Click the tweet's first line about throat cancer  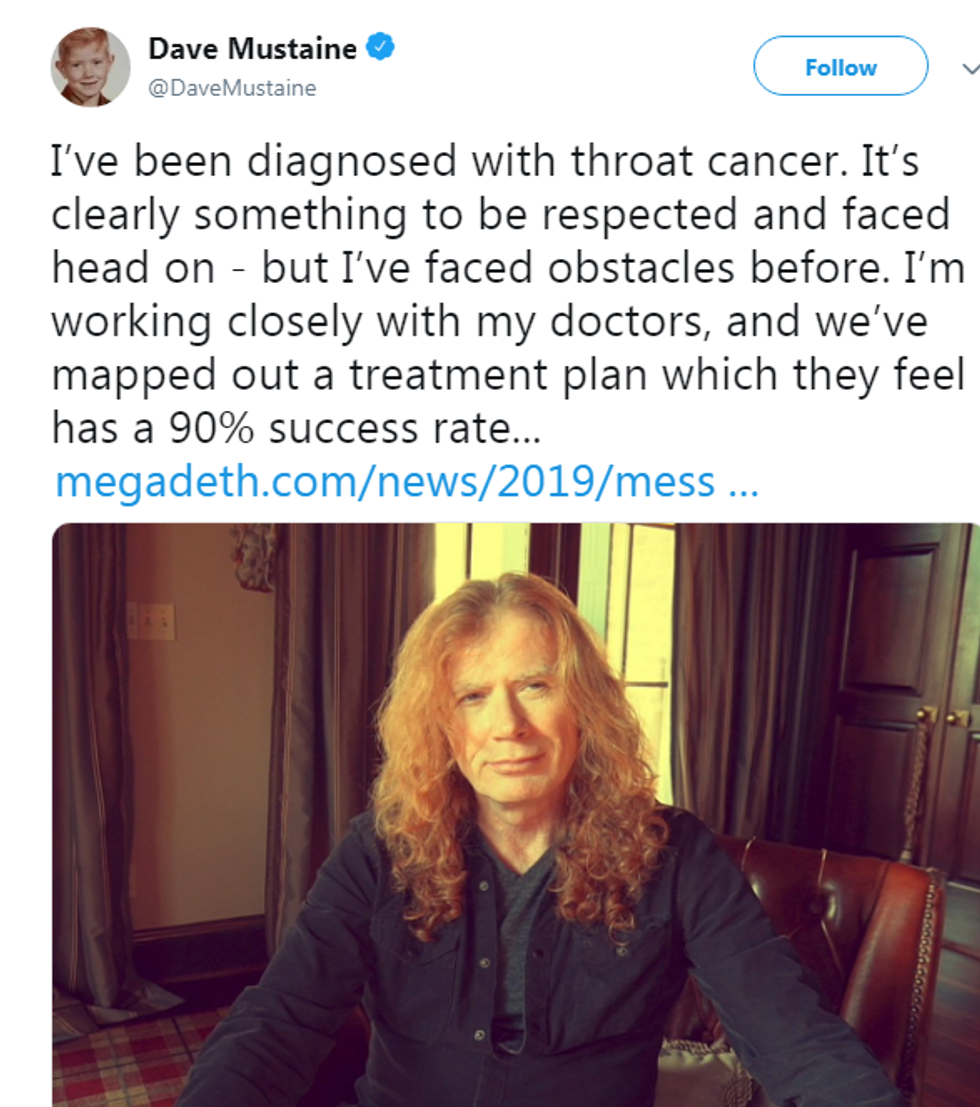[485, 160]
